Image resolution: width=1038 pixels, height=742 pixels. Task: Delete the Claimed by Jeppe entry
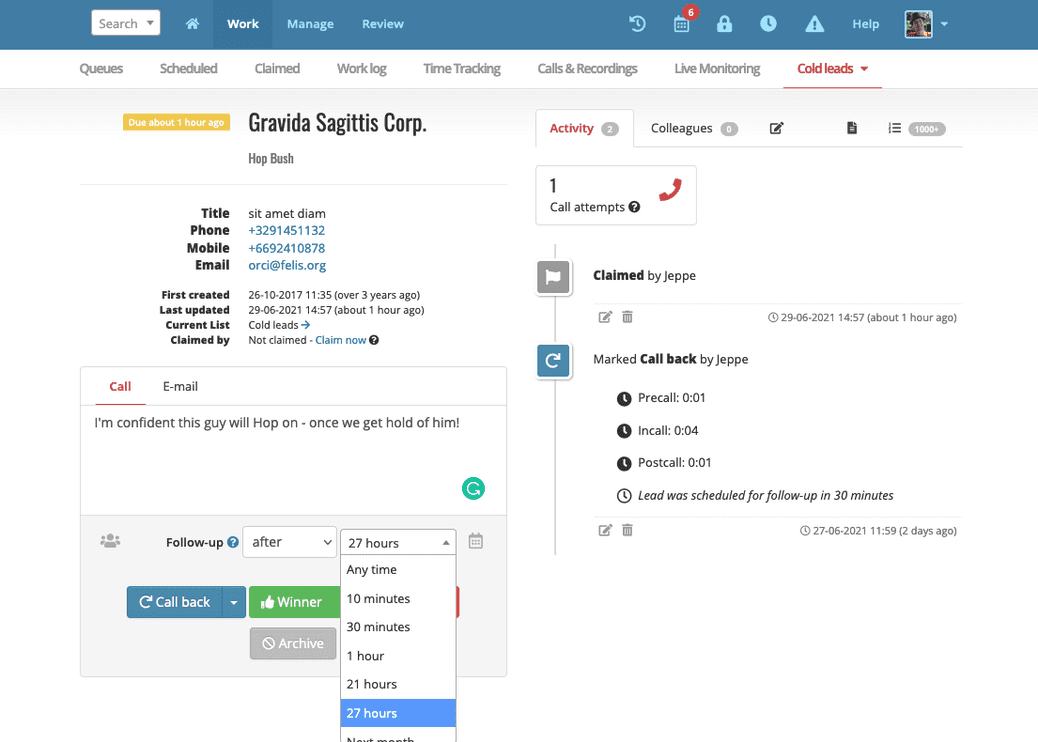[628, 317]
